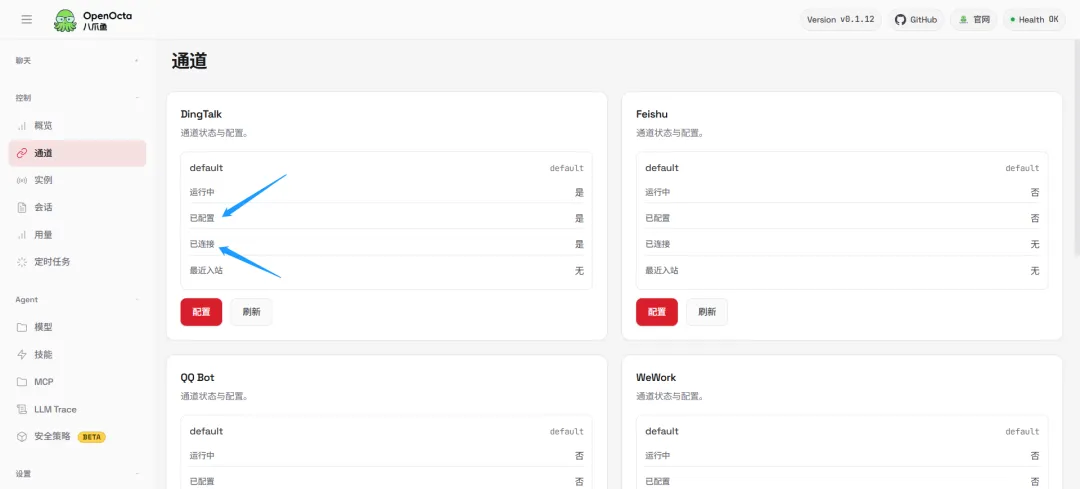Open the GitHub link button

point(916,20)
